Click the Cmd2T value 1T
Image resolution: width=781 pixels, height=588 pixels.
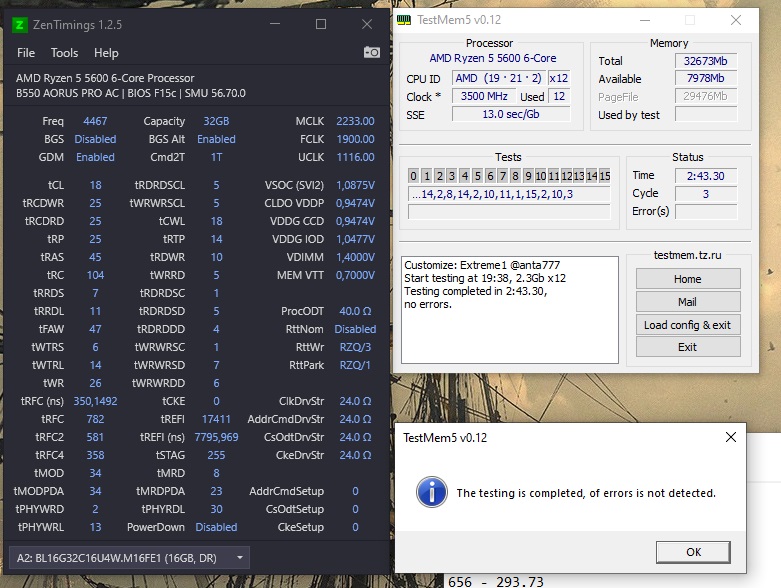(x=216, y=157)
